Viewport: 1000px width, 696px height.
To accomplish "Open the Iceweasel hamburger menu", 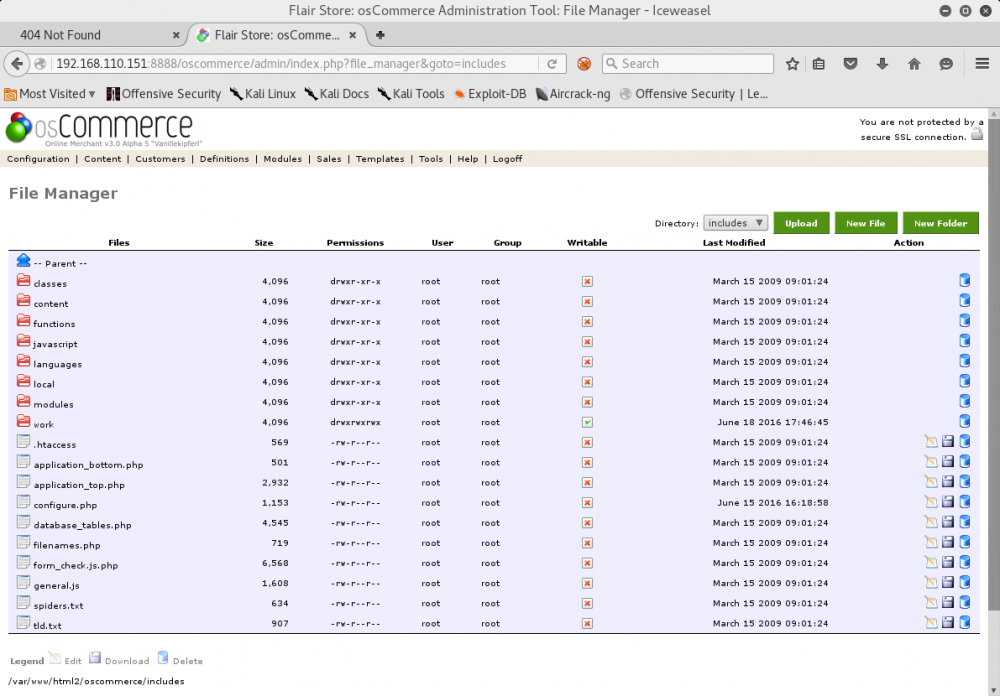I will point(982,64).
